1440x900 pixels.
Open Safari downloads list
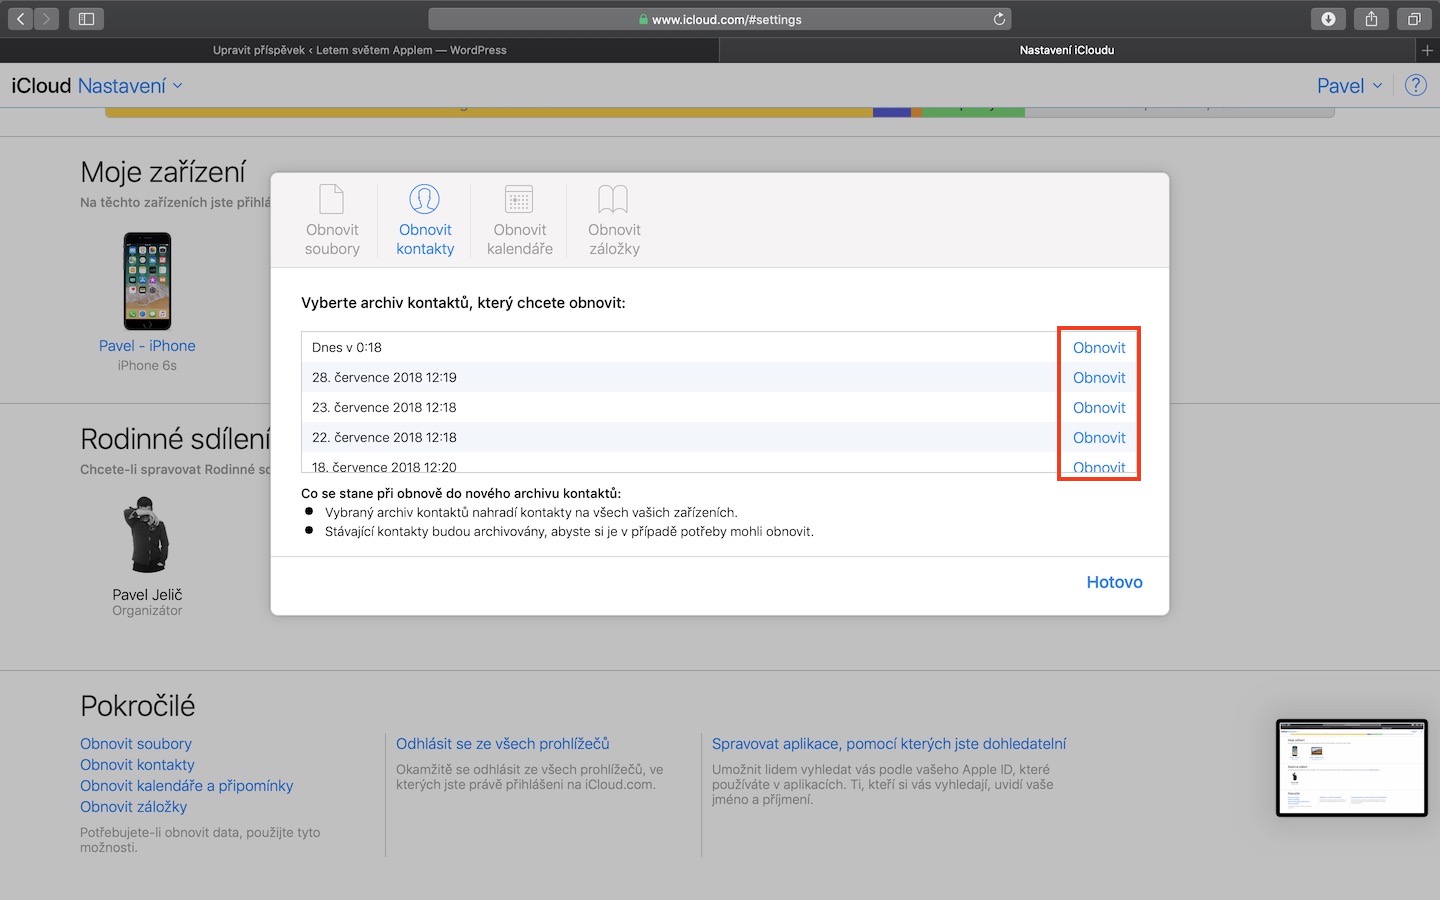(x=1328, y=19)
